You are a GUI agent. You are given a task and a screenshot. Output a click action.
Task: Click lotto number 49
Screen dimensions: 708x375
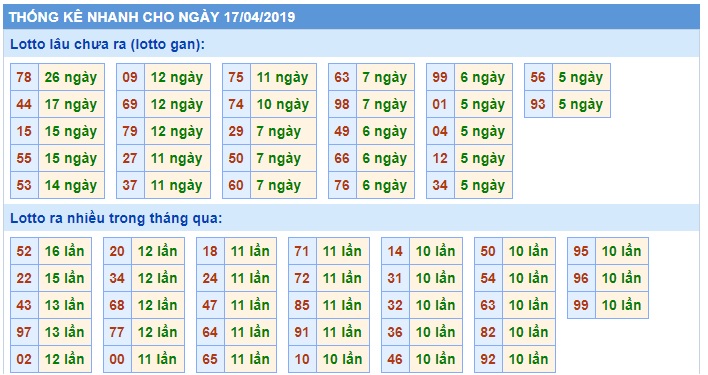pos(342,131)
